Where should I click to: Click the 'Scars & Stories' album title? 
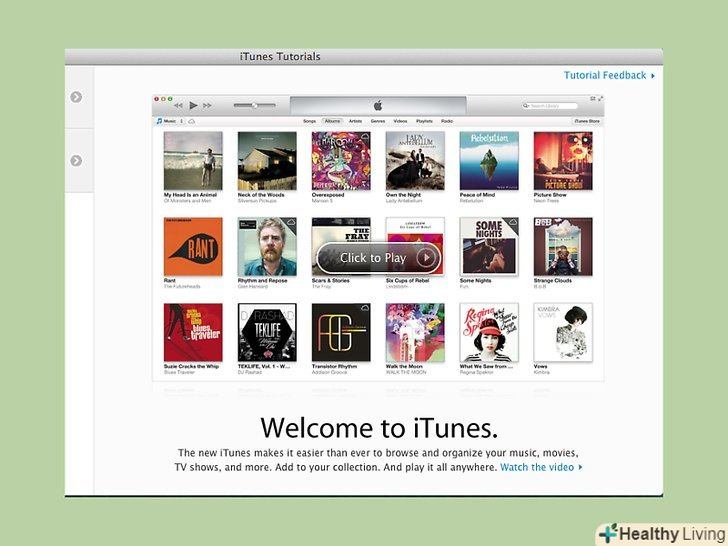[x=331, y=280]
